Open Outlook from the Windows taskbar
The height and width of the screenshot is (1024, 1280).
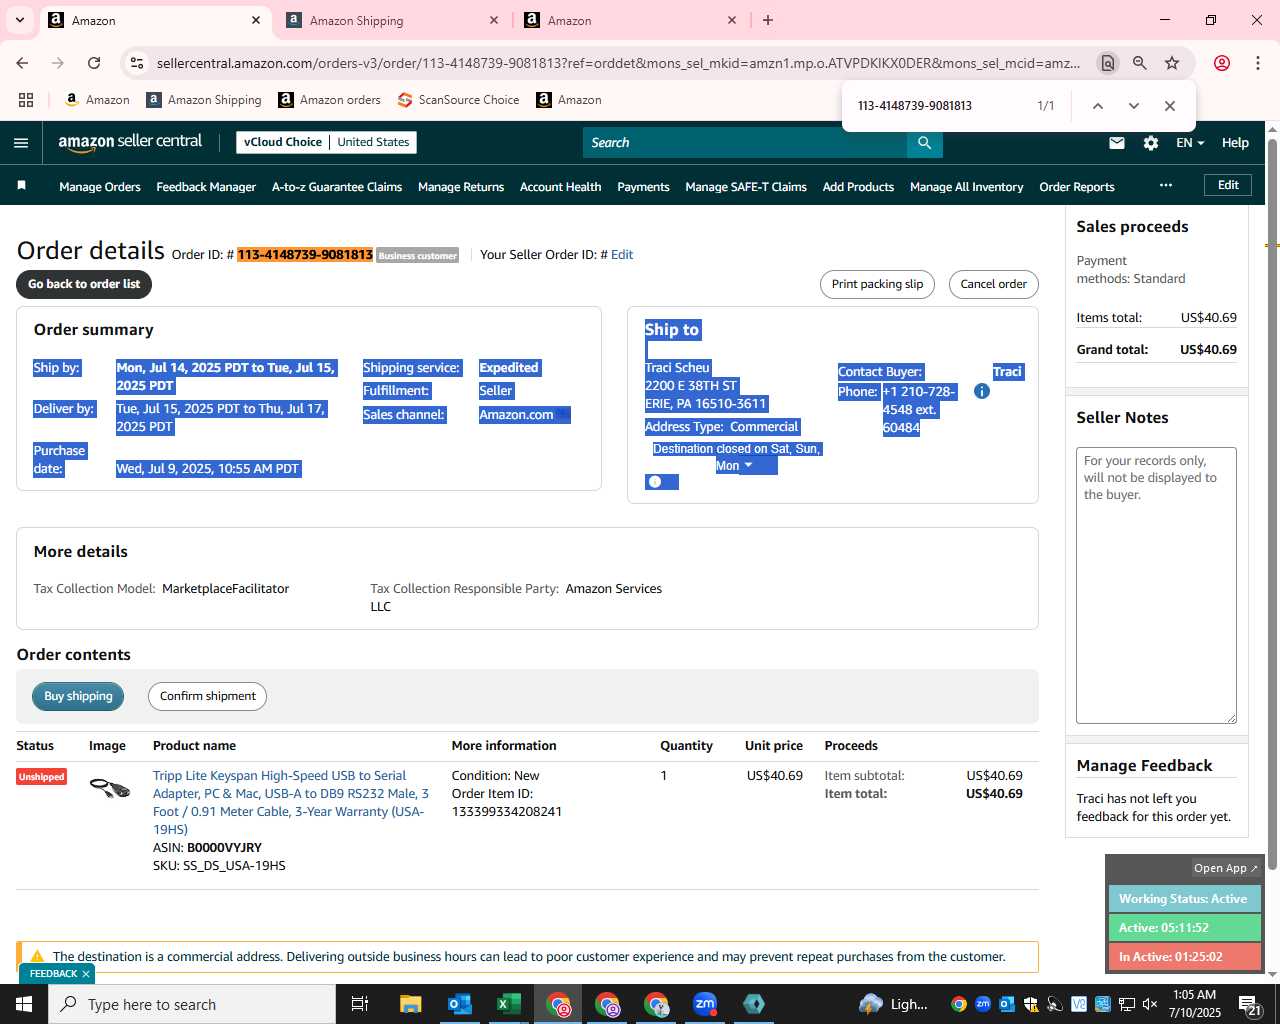click(x=460, y=1004)
